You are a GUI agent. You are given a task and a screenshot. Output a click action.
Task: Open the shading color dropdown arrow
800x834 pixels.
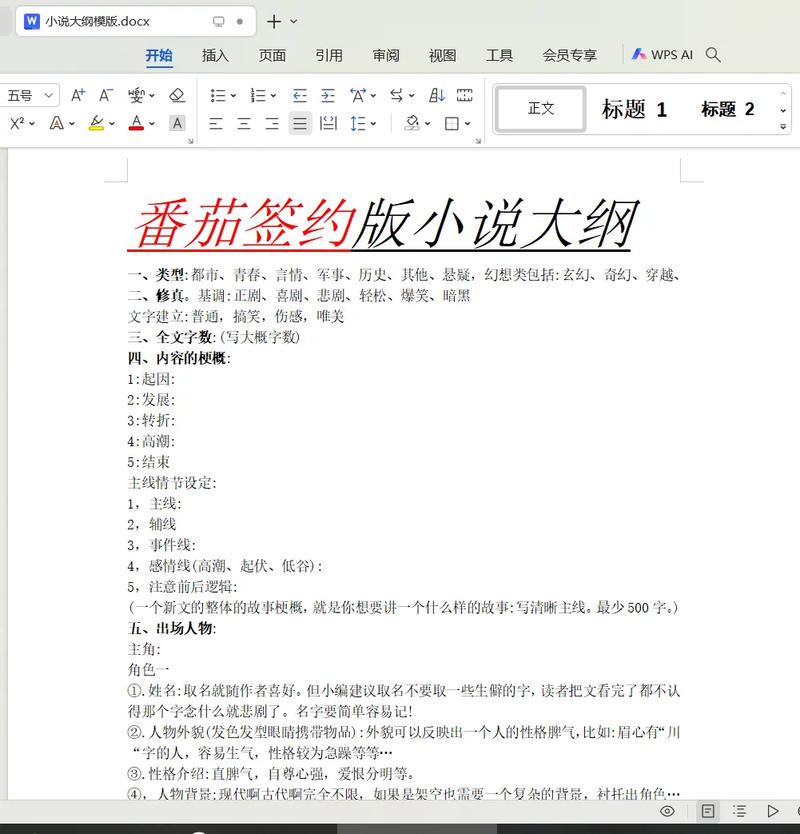427,124
